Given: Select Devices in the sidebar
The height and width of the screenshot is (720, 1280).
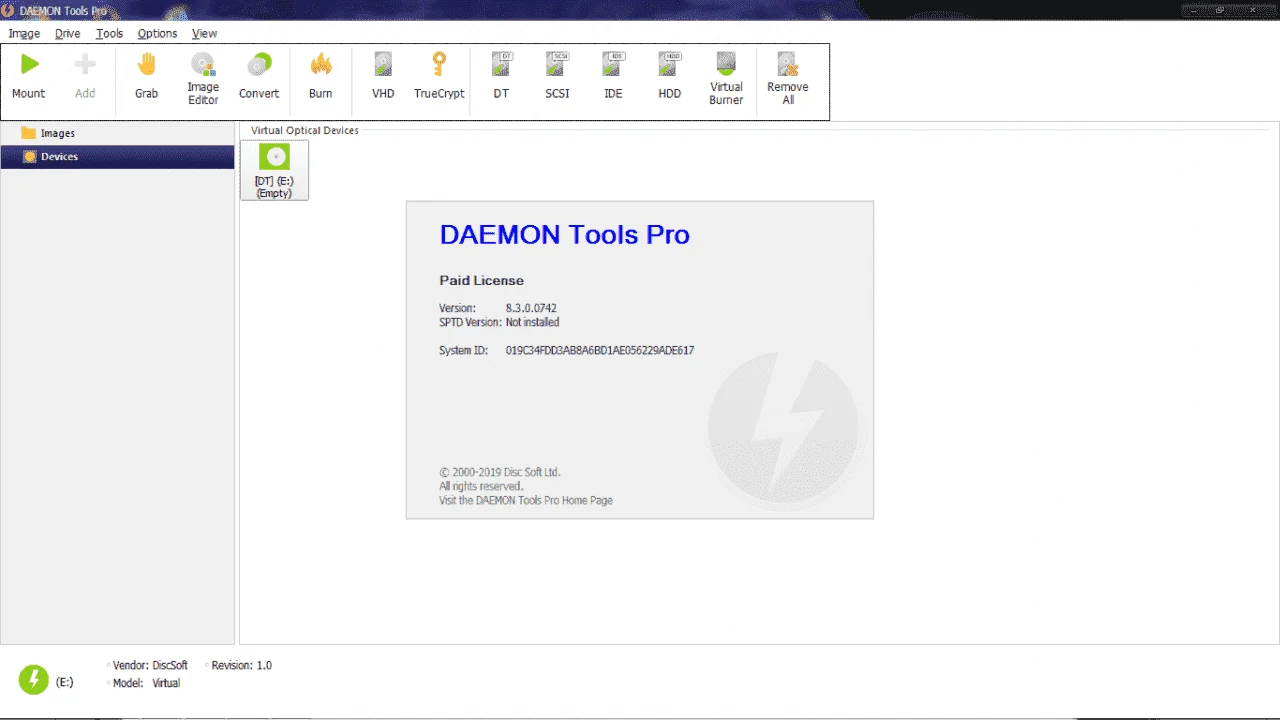Looking at the screenshot, I should tap(117, 156).
